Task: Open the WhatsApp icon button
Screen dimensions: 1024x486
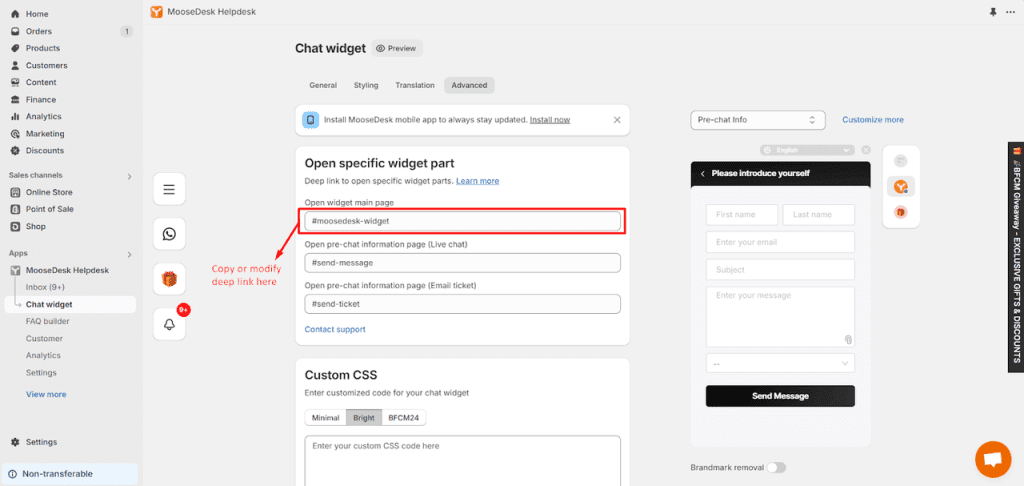Action: tap(169, 234)
